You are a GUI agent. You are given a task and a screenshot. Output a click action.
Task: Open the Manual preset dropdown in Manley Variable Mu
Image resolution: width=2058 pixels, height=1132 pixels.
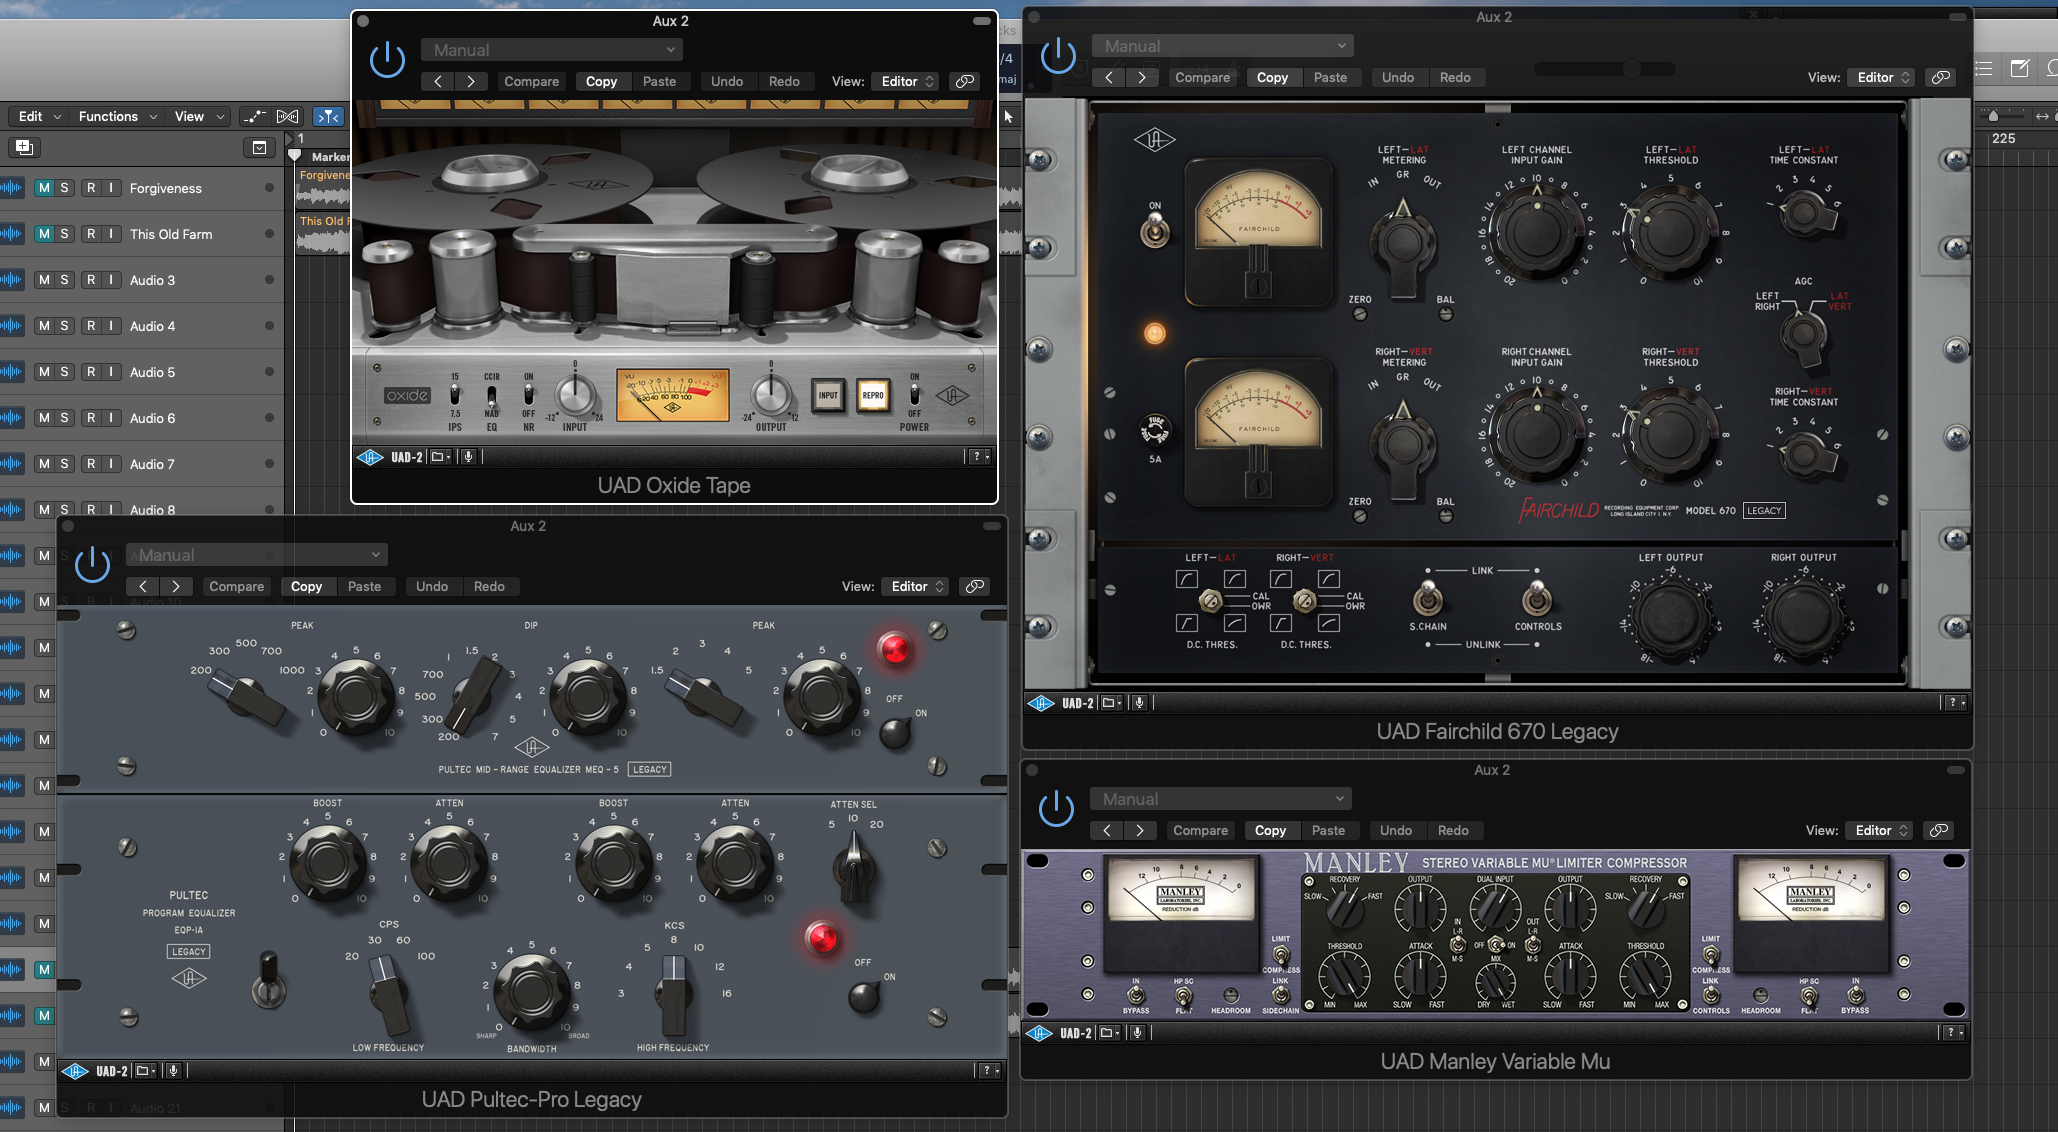pyautogui.click(x=1221, y=799)
